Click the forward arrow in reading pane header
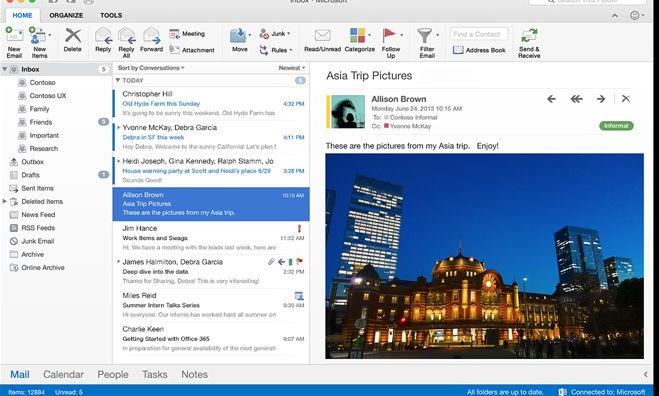Screen dimensions: 659x396 601,99
